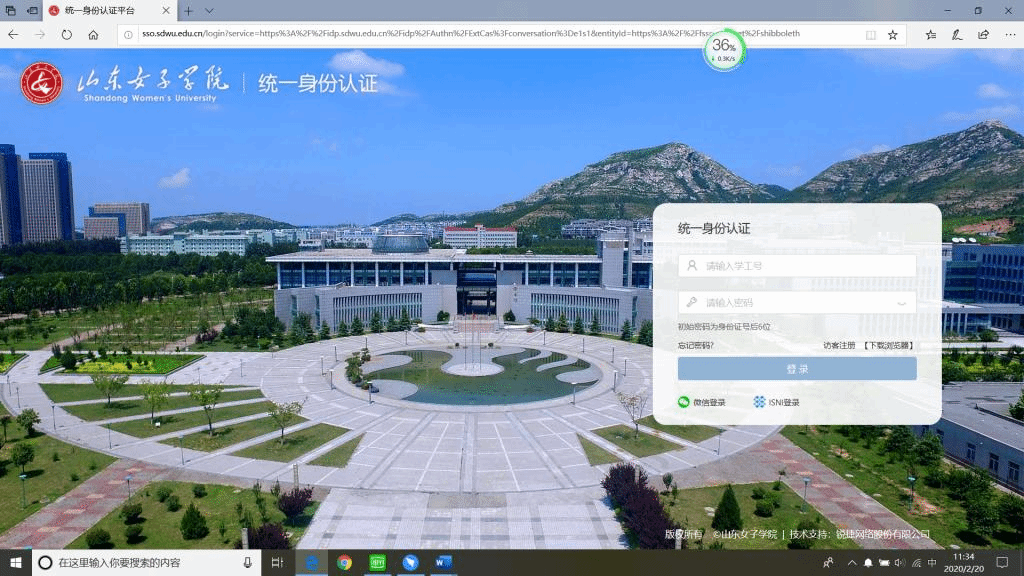Viewport: 1024px width, 576px height.
Task: Open Google Chrome from the taskbar
Action: (x=344, y=563)
